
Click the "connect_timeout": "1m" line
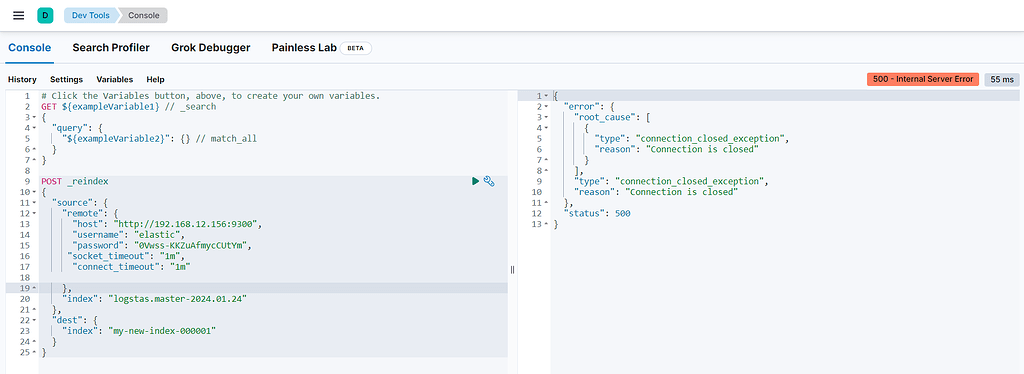(x=131, y=266)
